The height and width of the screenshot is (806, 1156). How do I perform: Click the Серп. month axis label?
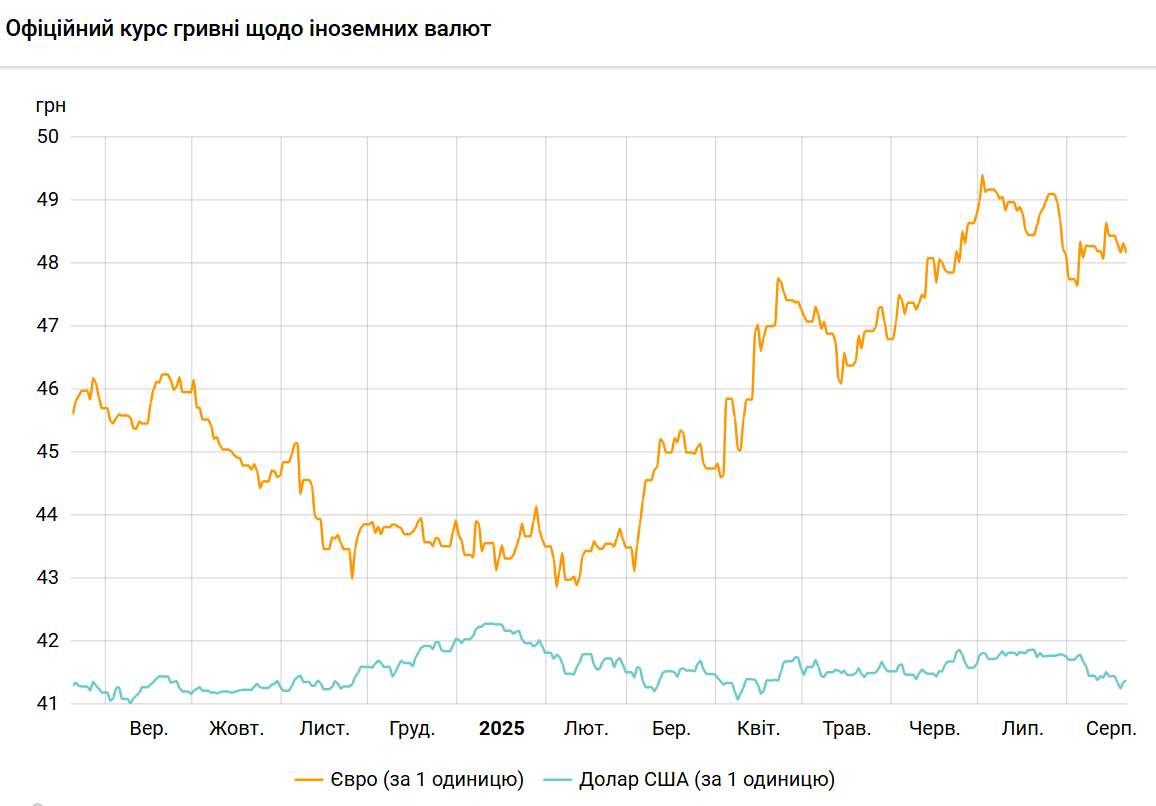point(1111,729)
